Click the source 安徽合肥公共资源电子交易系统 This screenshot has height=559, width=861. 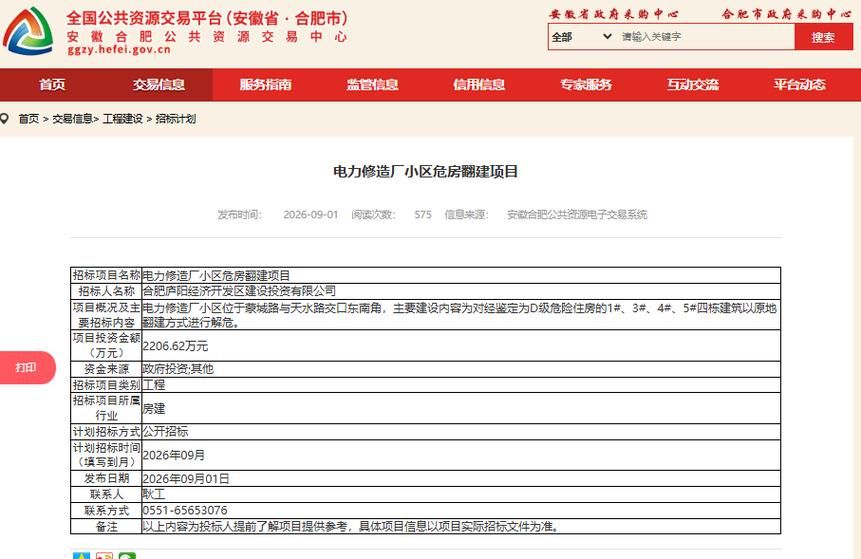[577, 215]
